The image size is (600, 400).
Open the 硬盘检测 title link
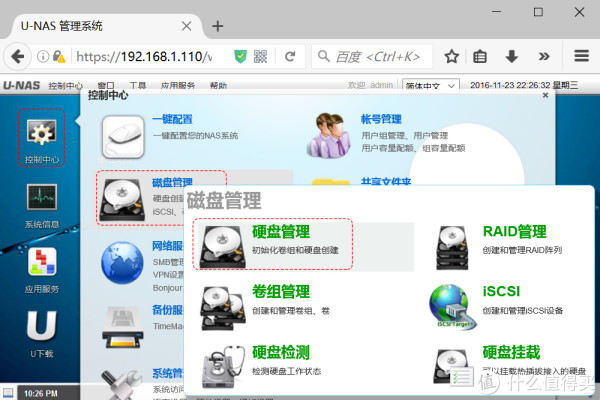[281, 352]
